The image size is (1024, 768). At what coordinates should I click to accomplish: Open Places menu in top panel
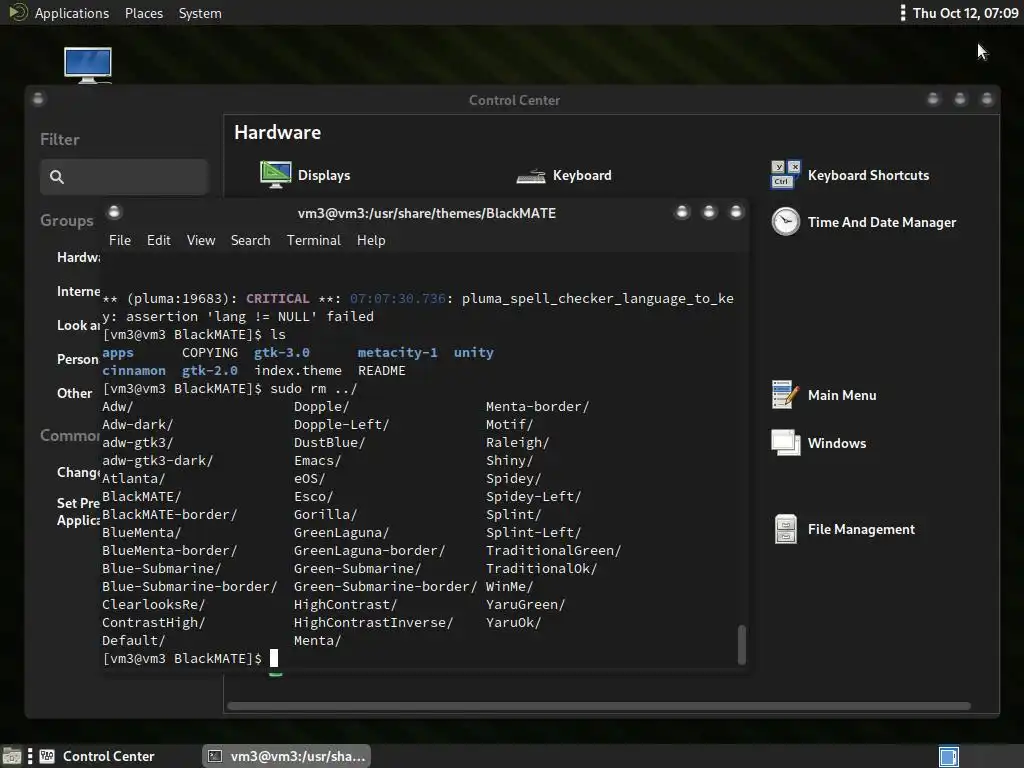click(x=144, y=13)
